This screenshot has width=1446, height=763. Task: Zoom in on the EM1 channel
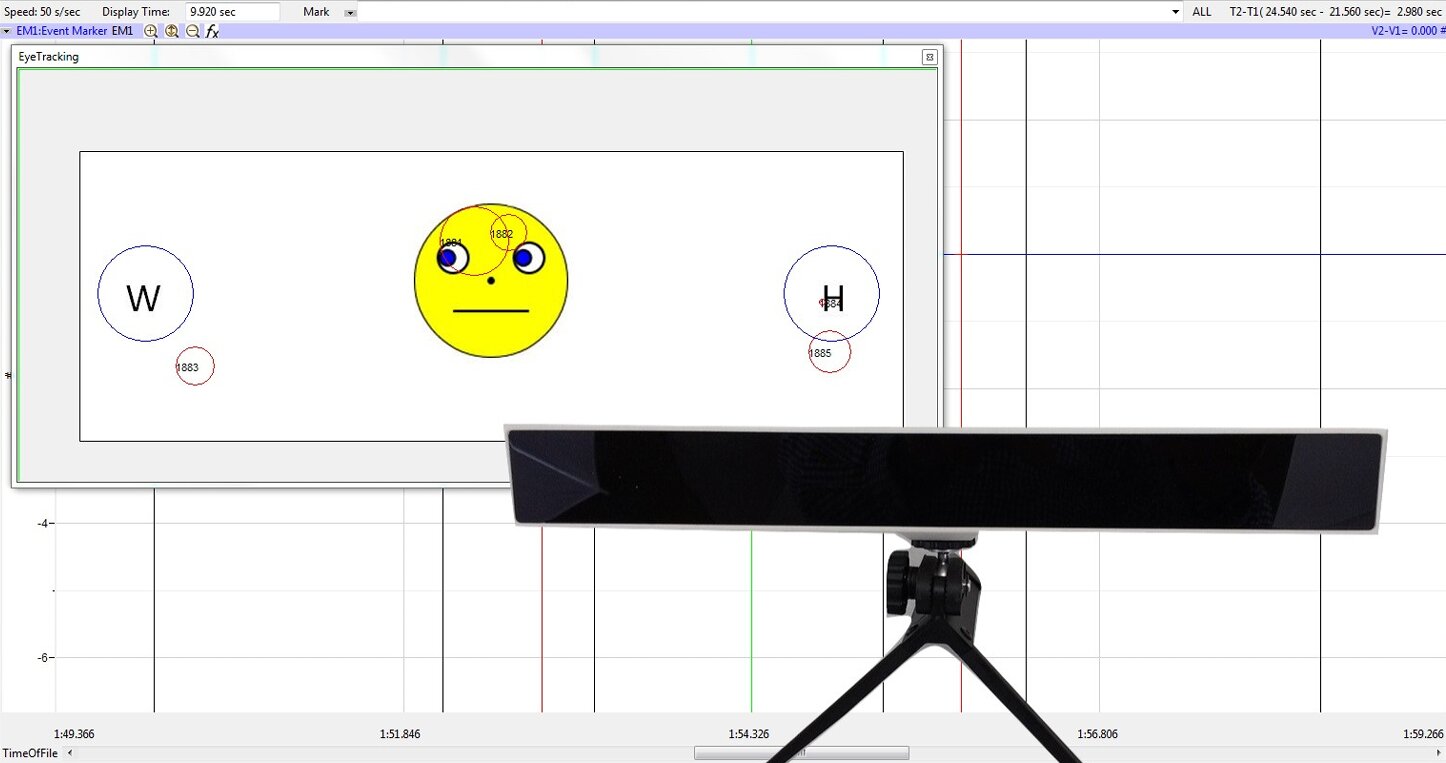pyautogui.click(x=151, y=31)
